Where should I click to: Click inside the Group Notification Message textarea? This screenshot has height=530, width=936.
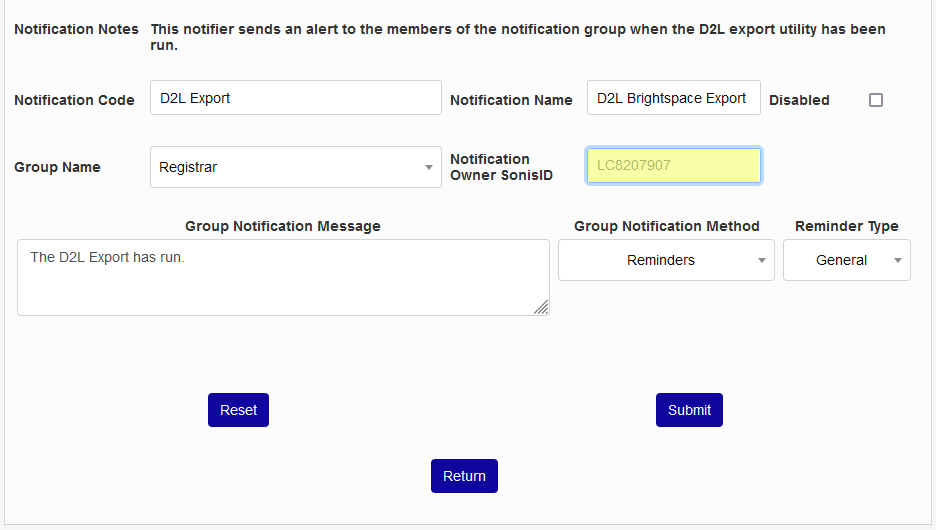click(x=283, y=278)
